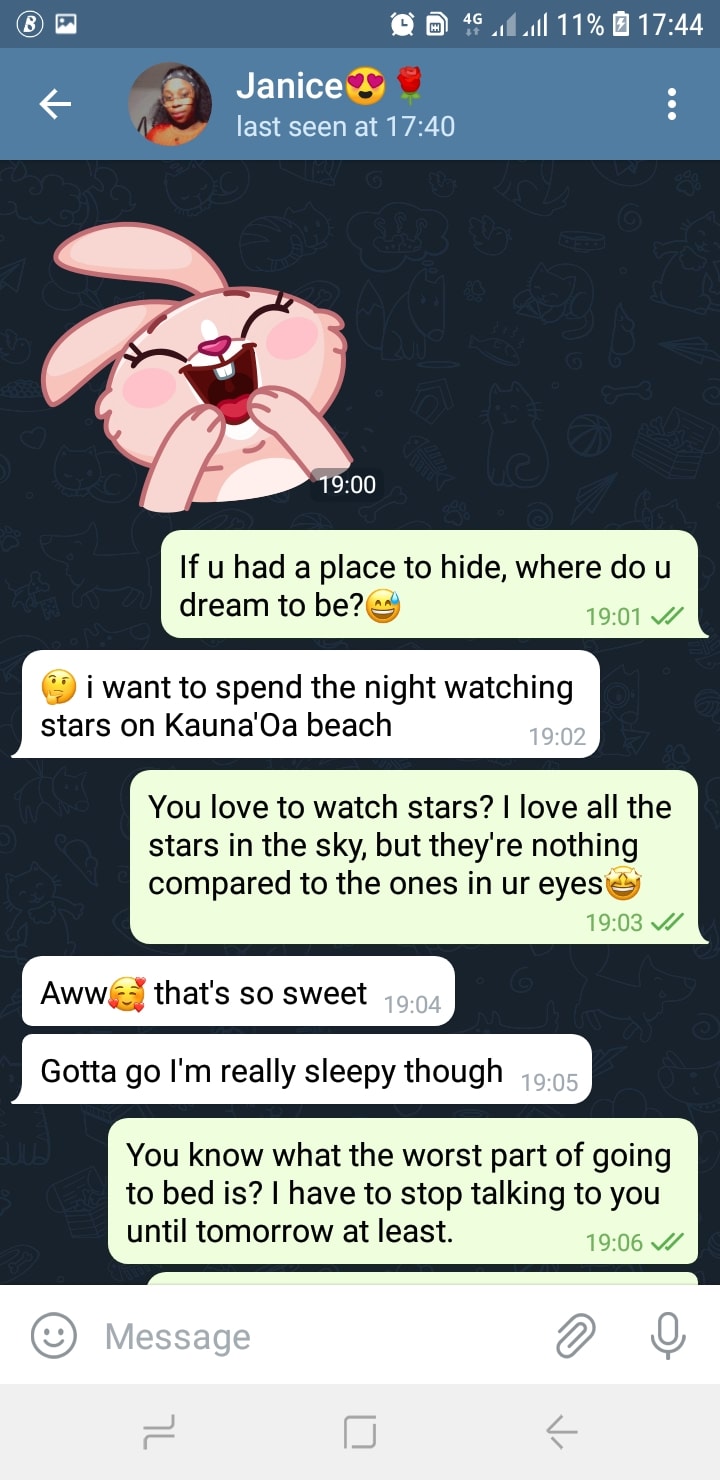Viewport: 720px width, 1480px height.
Task: Select the 'If u had a place to hide' message
Action: click(x=432, y=584)
